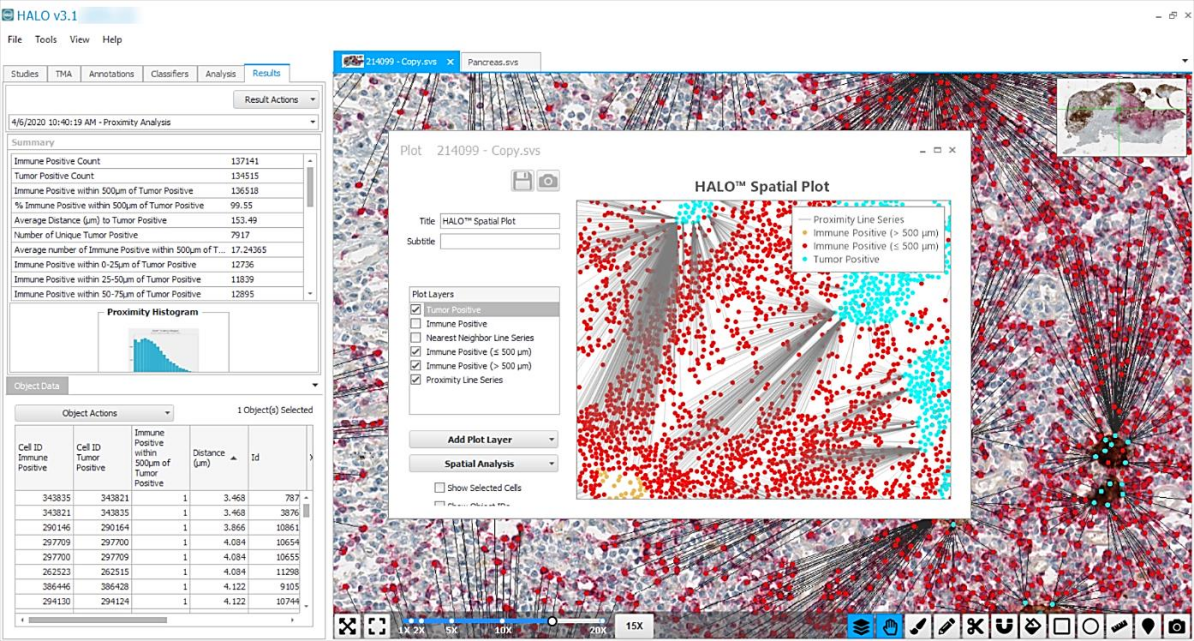Open the Result Actions dropdown
This screenshot has height=641, width=1194.
tap(276, 99)
